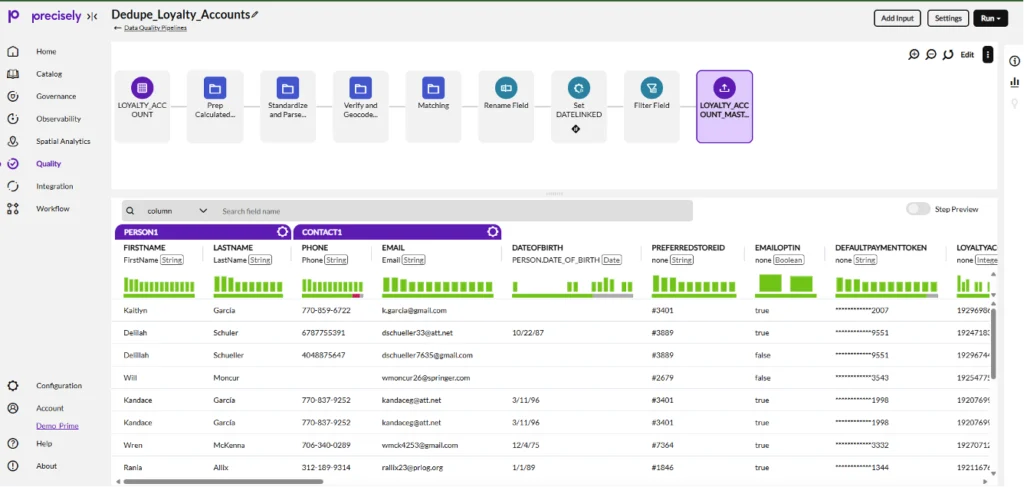Viewport: 1024px width, 487px height.
Task: Open the bar chart panel icon on the right
Action: [x=1014, y=82]
